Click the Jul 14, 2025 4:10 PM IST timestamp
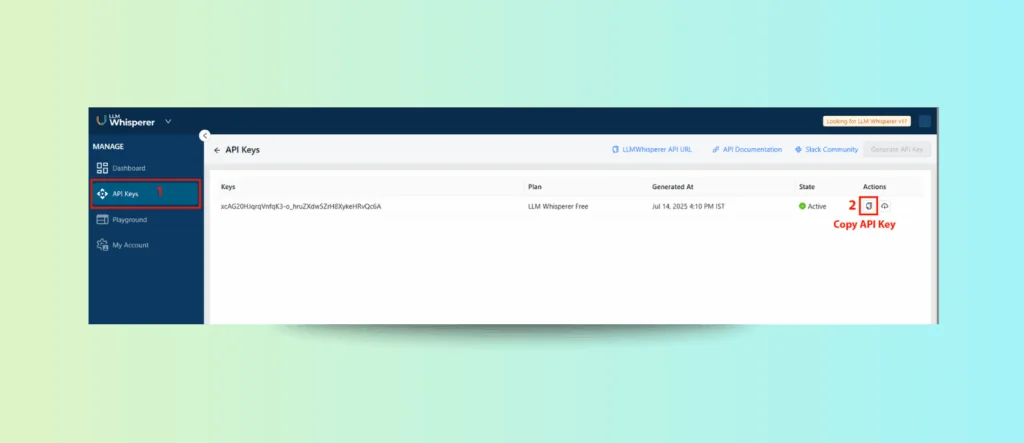The image size is (1024, 443). click(688, 206)
